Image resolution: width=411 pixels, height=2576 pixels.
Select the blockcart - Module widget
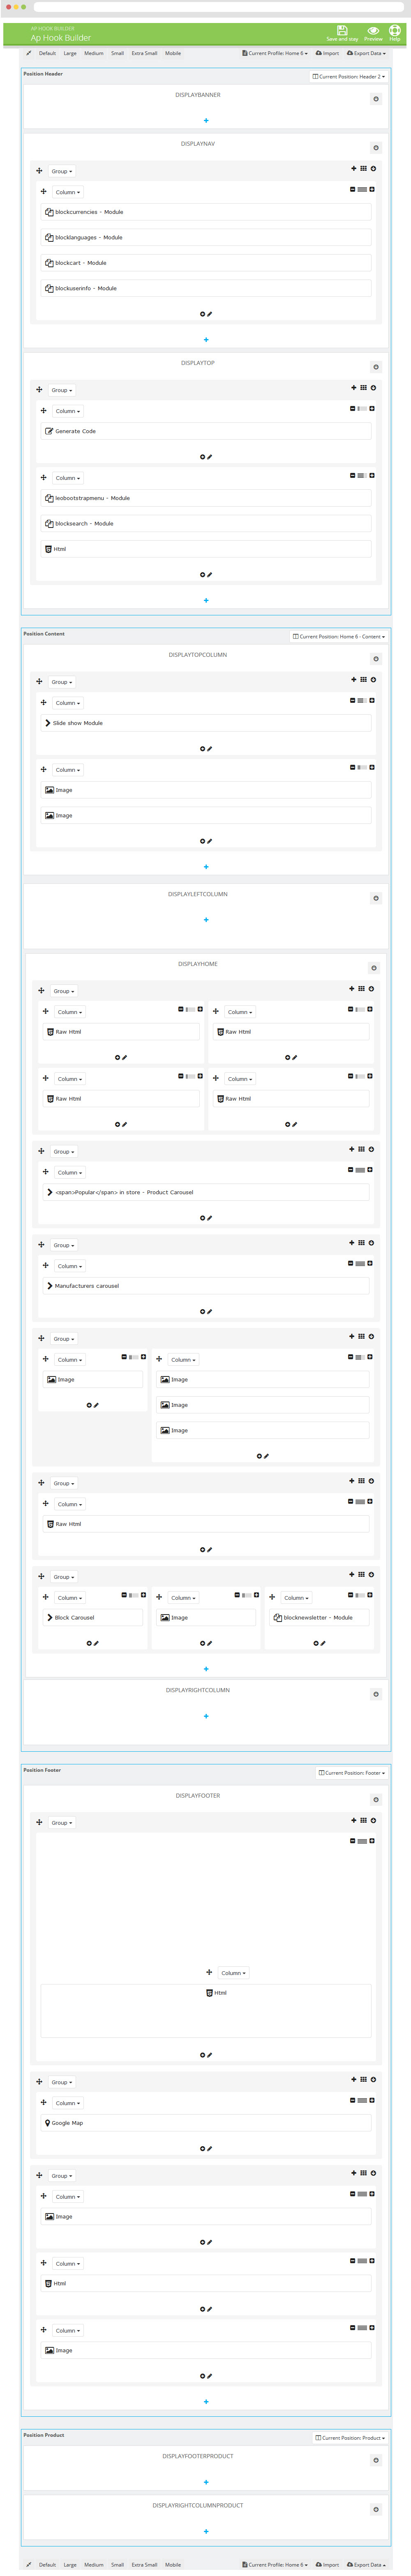(206, 263)
